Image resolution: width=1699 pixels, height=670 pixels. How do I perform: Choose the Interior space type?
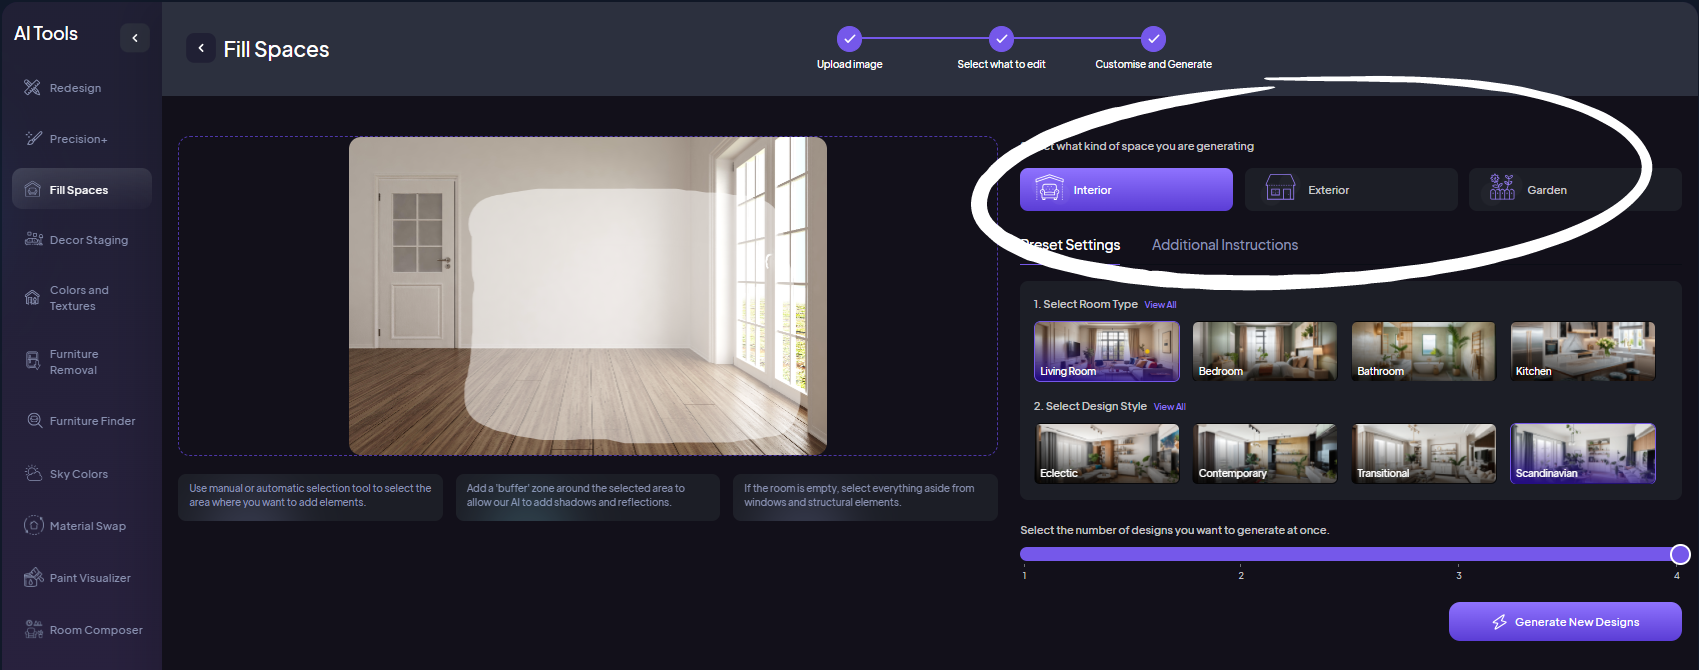[x=1125, y=190]
